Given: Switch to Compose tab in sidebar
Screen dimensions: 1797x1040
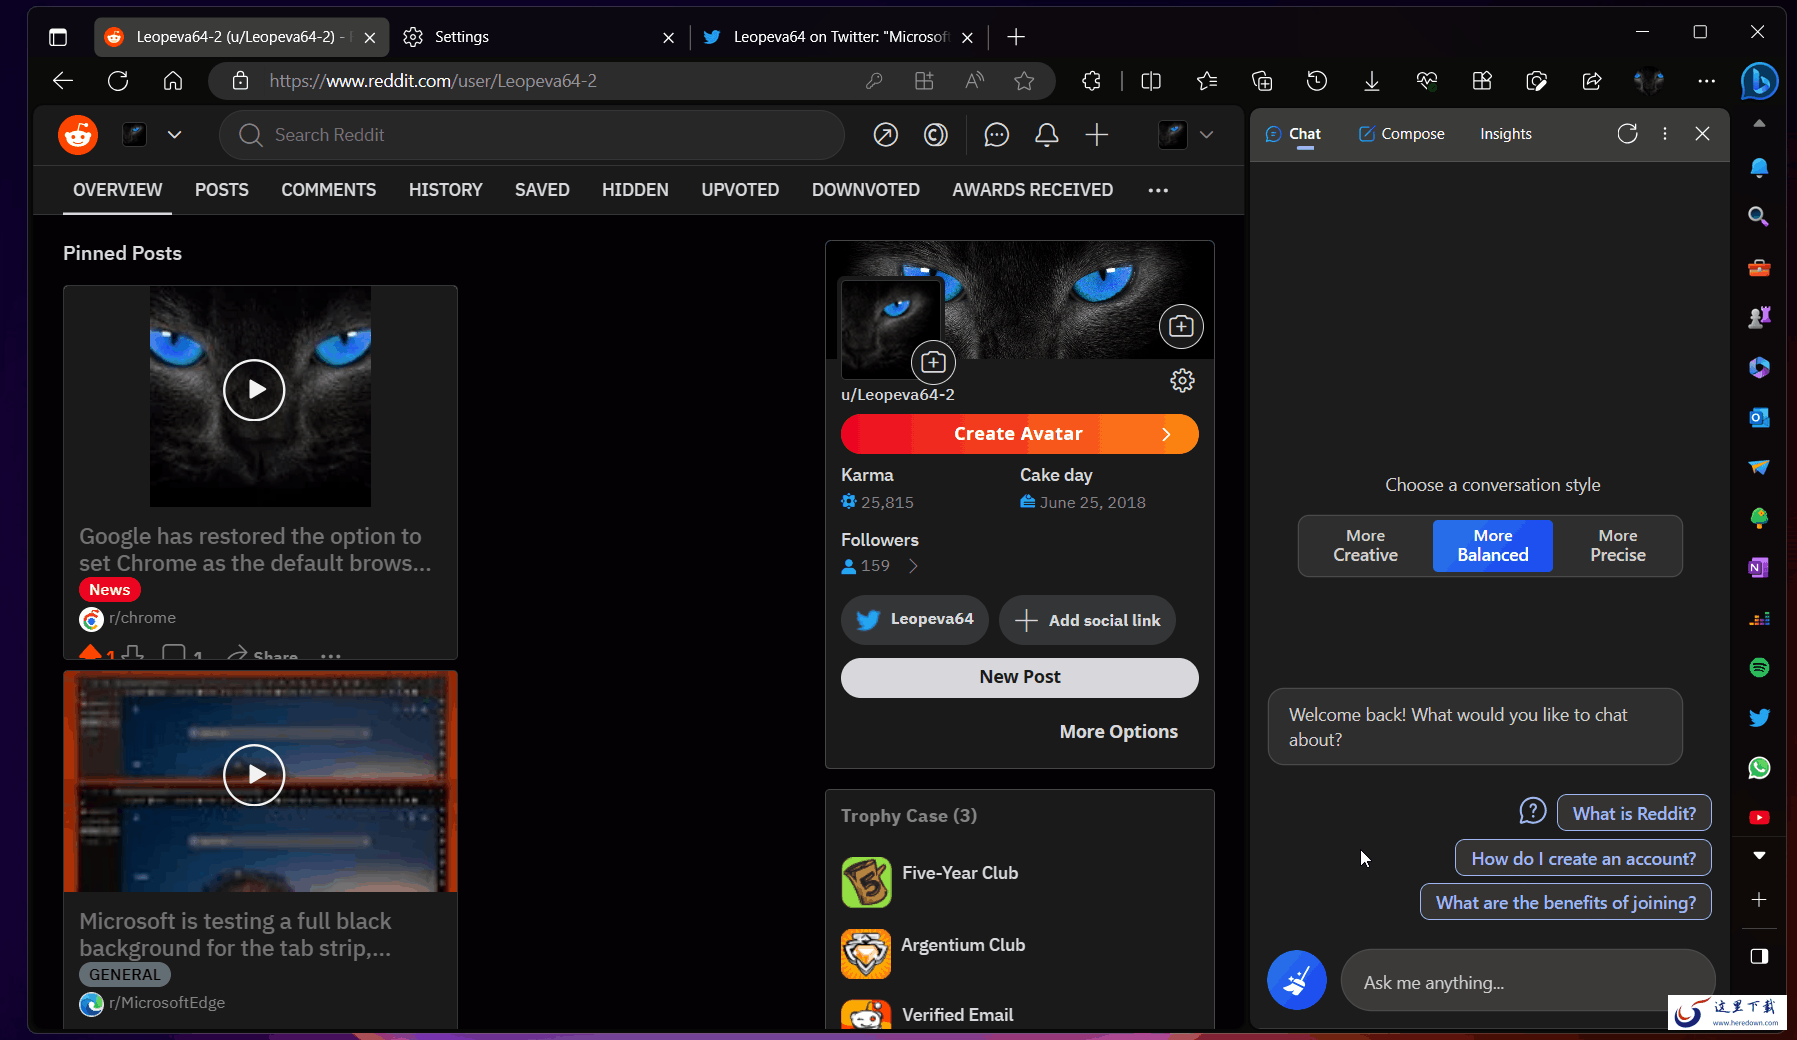Looking at the screenshot, I should (1401, 134).
